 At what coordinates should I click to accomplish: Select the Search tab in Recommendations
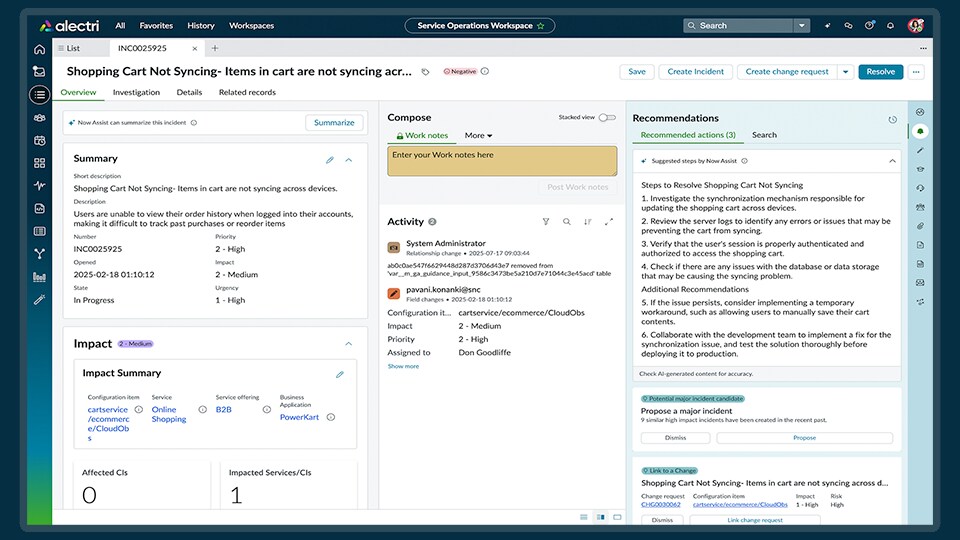764,135
